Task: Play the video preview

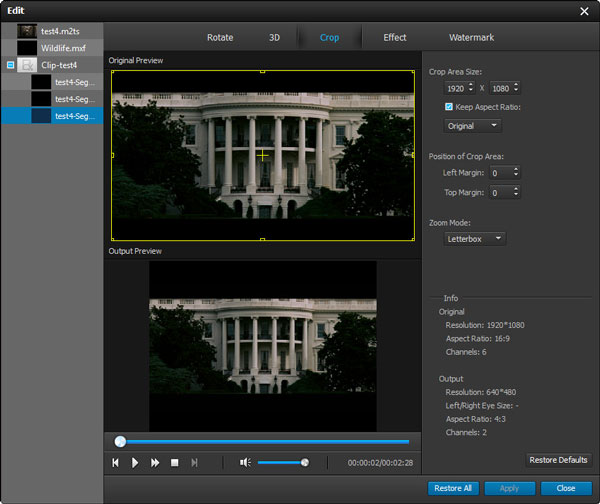Action: click(135, 463)
